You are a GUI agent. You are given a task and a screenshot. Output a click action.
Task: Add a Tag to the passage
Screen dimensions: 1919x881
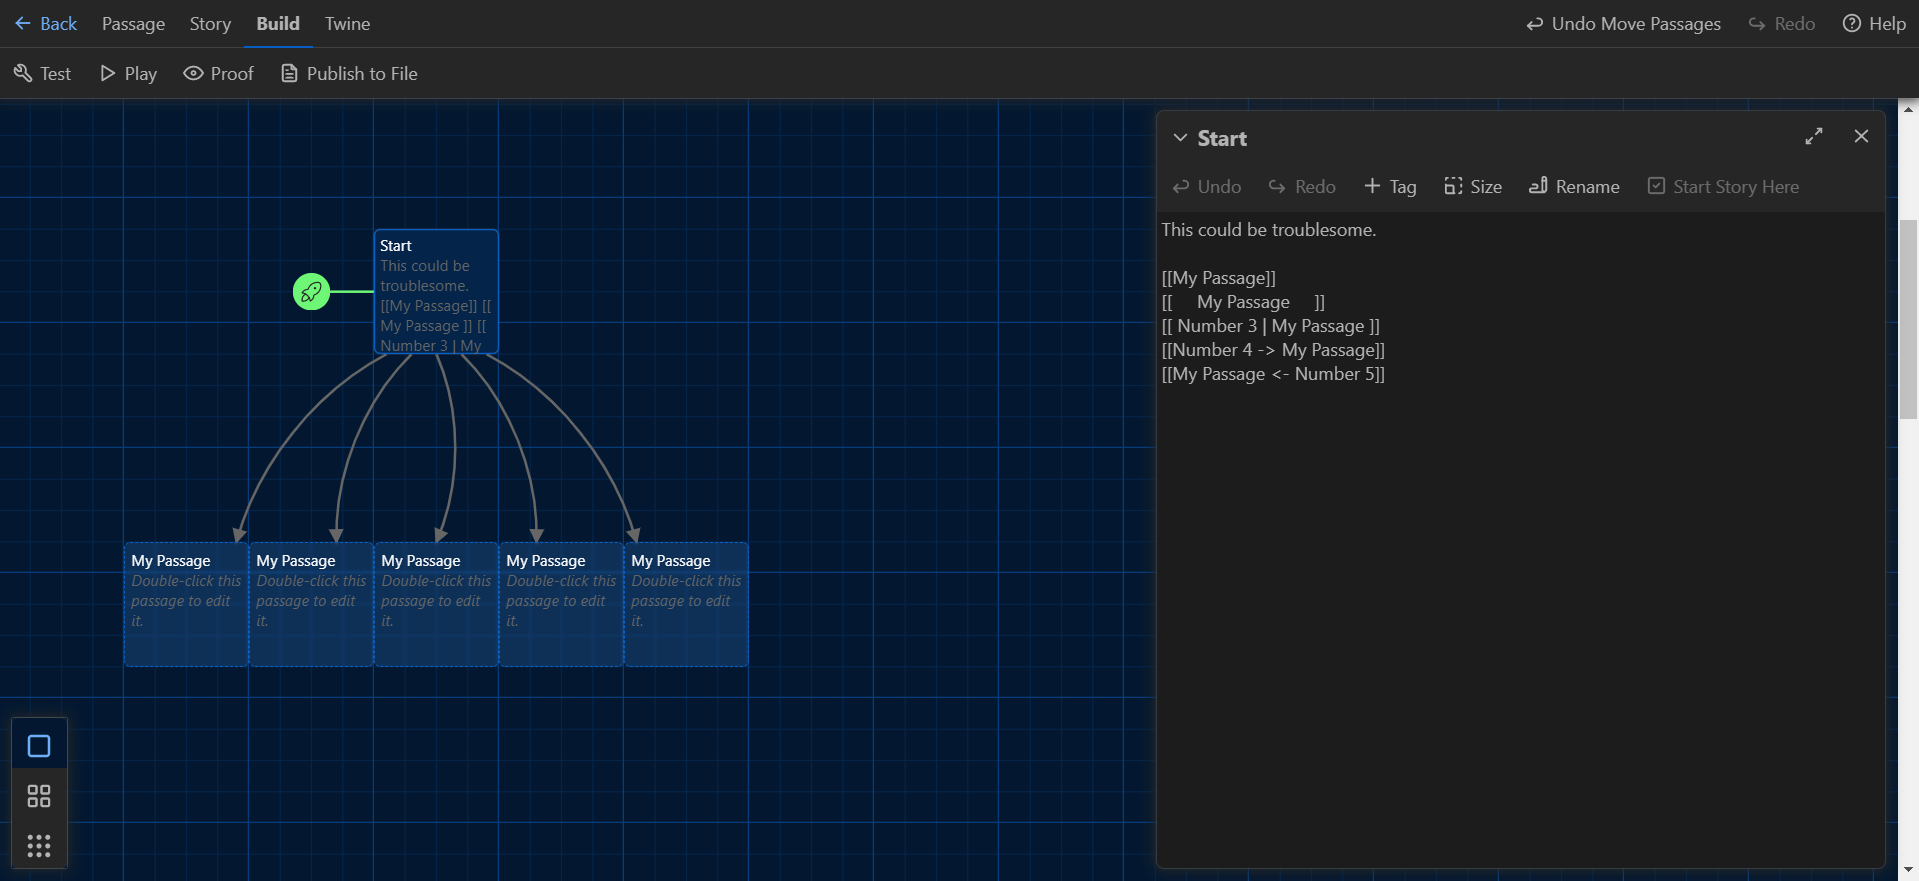click(x=1390, y=186)
